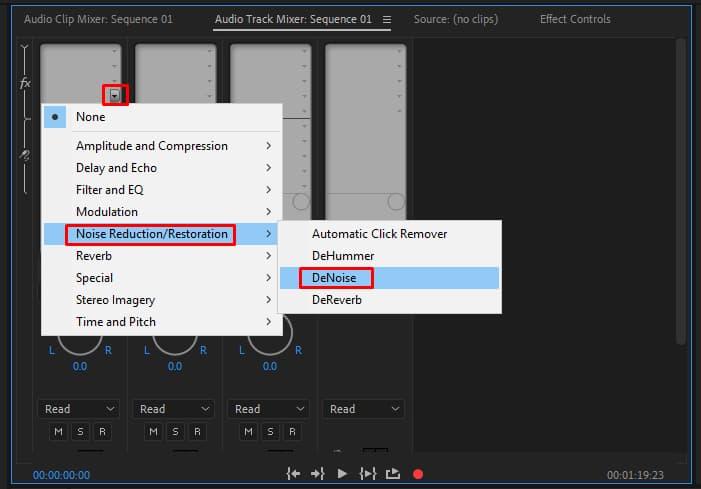Viewport: 701px width, 489px height.
Task: Expand Special submenu
Action: 162,278
